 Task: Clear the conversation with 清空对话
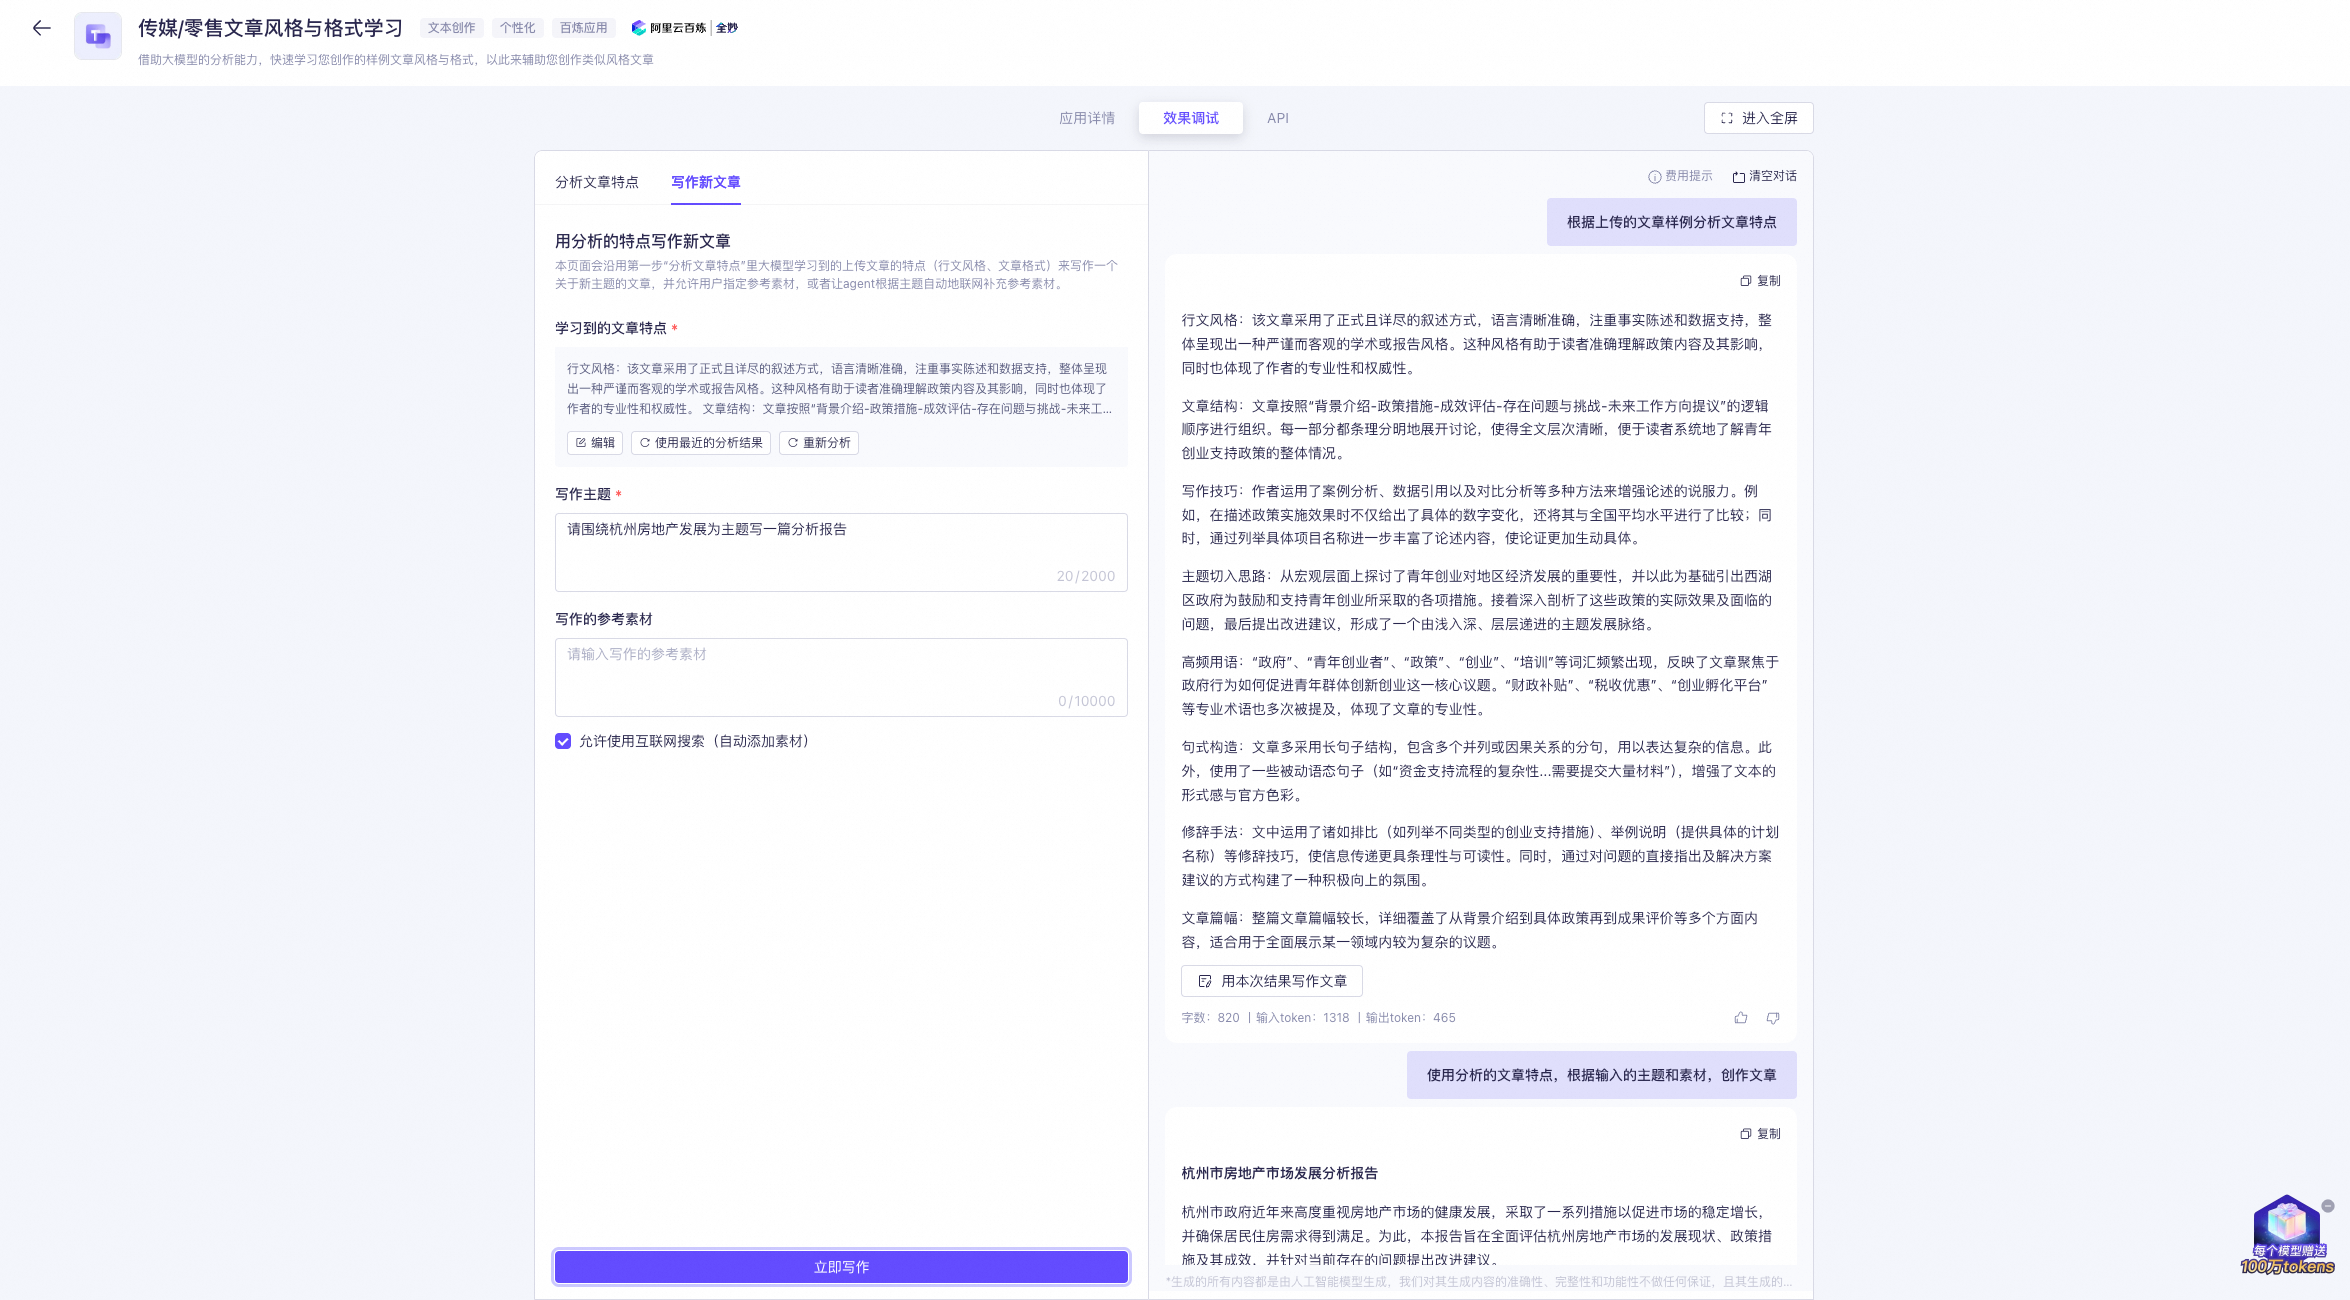tap(1765, 176)
